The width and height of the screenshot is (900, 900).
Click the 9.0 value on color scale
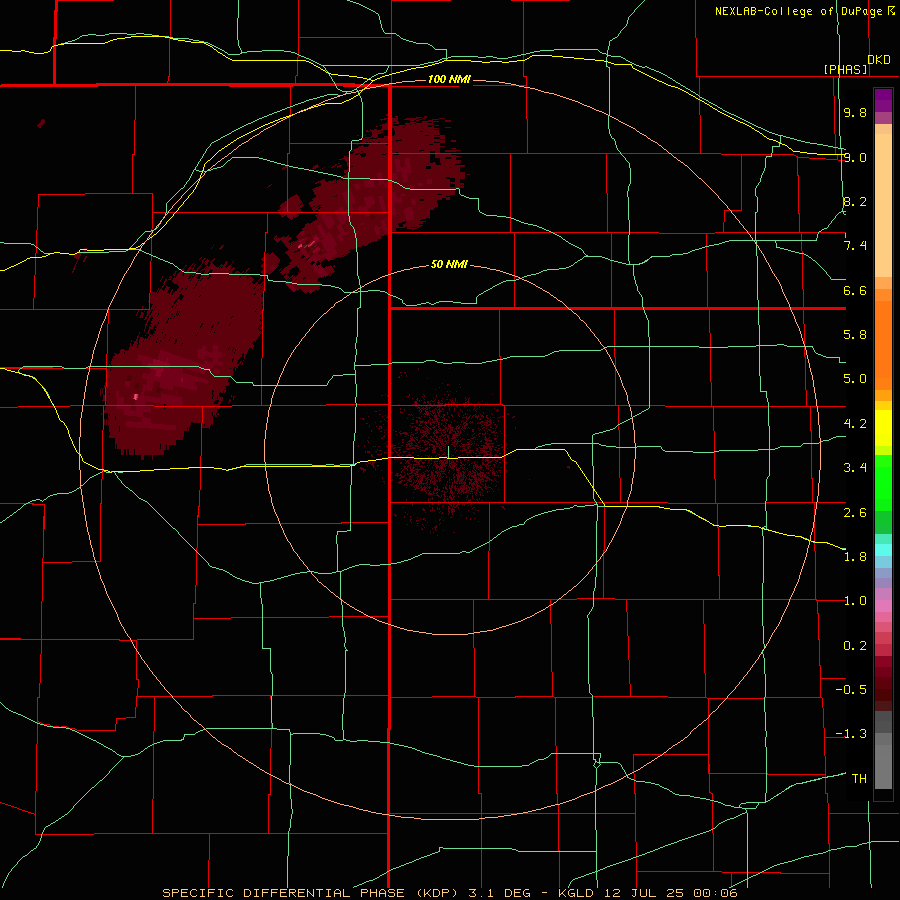pyautogui.click(x=855, y=157)
